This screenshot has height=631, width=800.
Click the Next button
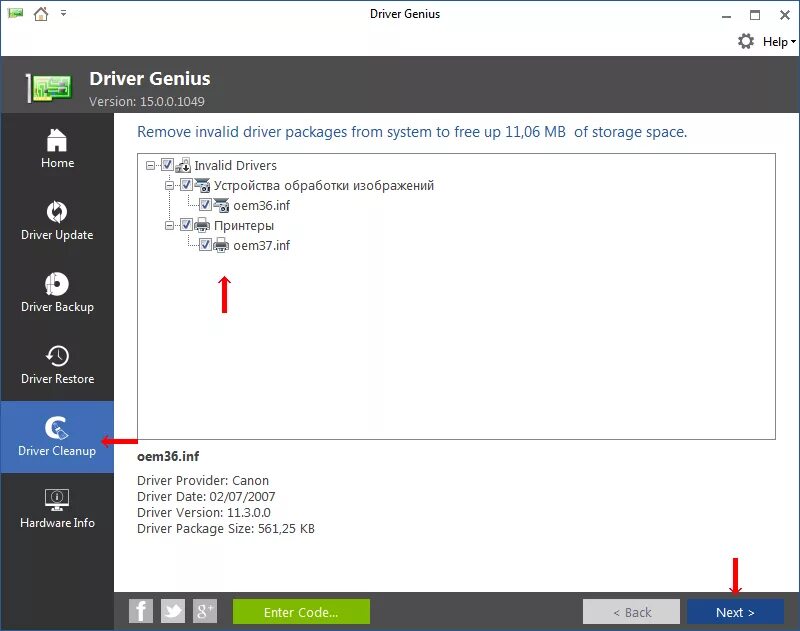tap(735, 612)
